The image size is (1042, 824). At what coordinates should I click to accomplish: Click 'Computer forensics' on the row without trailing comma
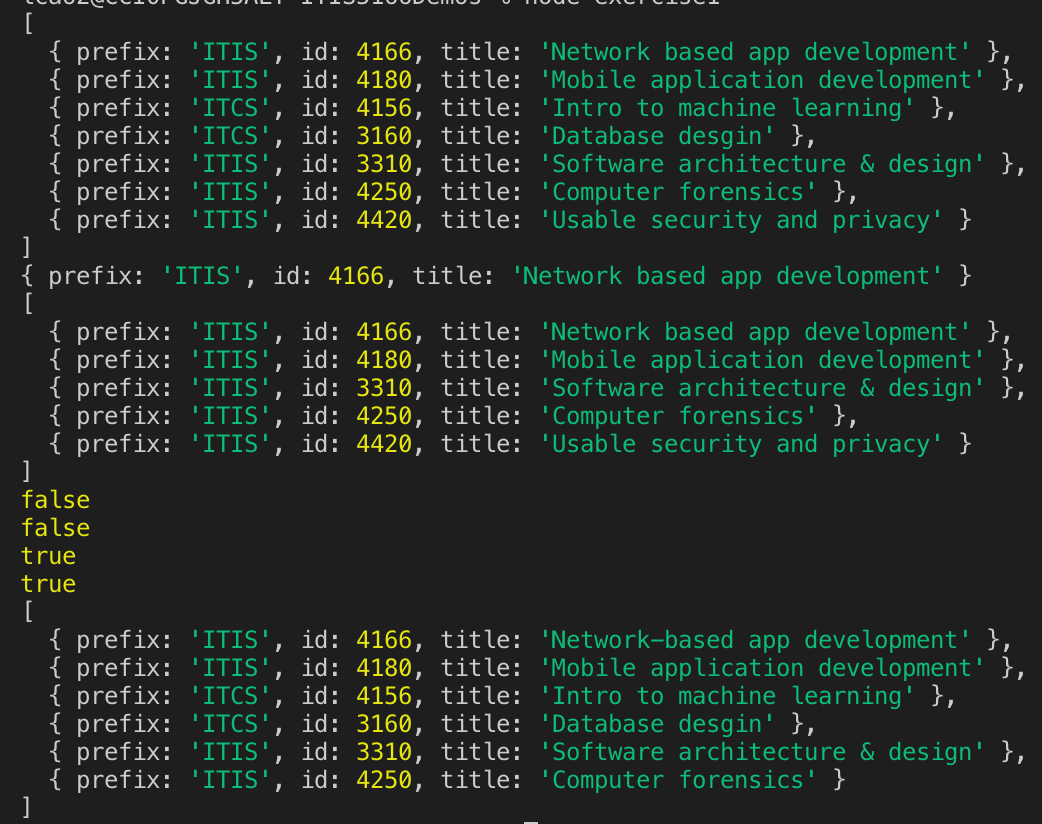(678, 780)
